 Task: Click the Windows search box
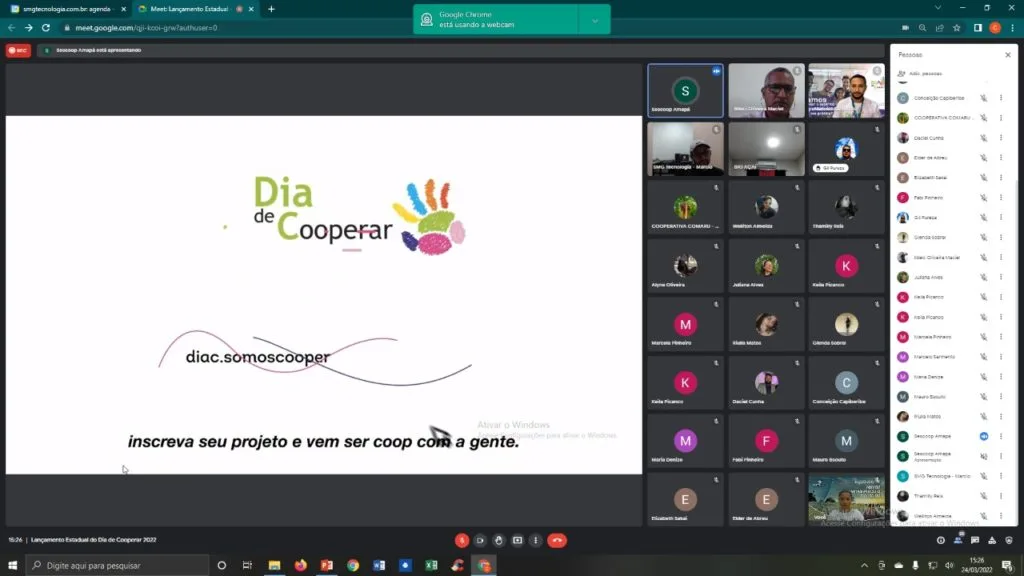click(x=118, y=566)
